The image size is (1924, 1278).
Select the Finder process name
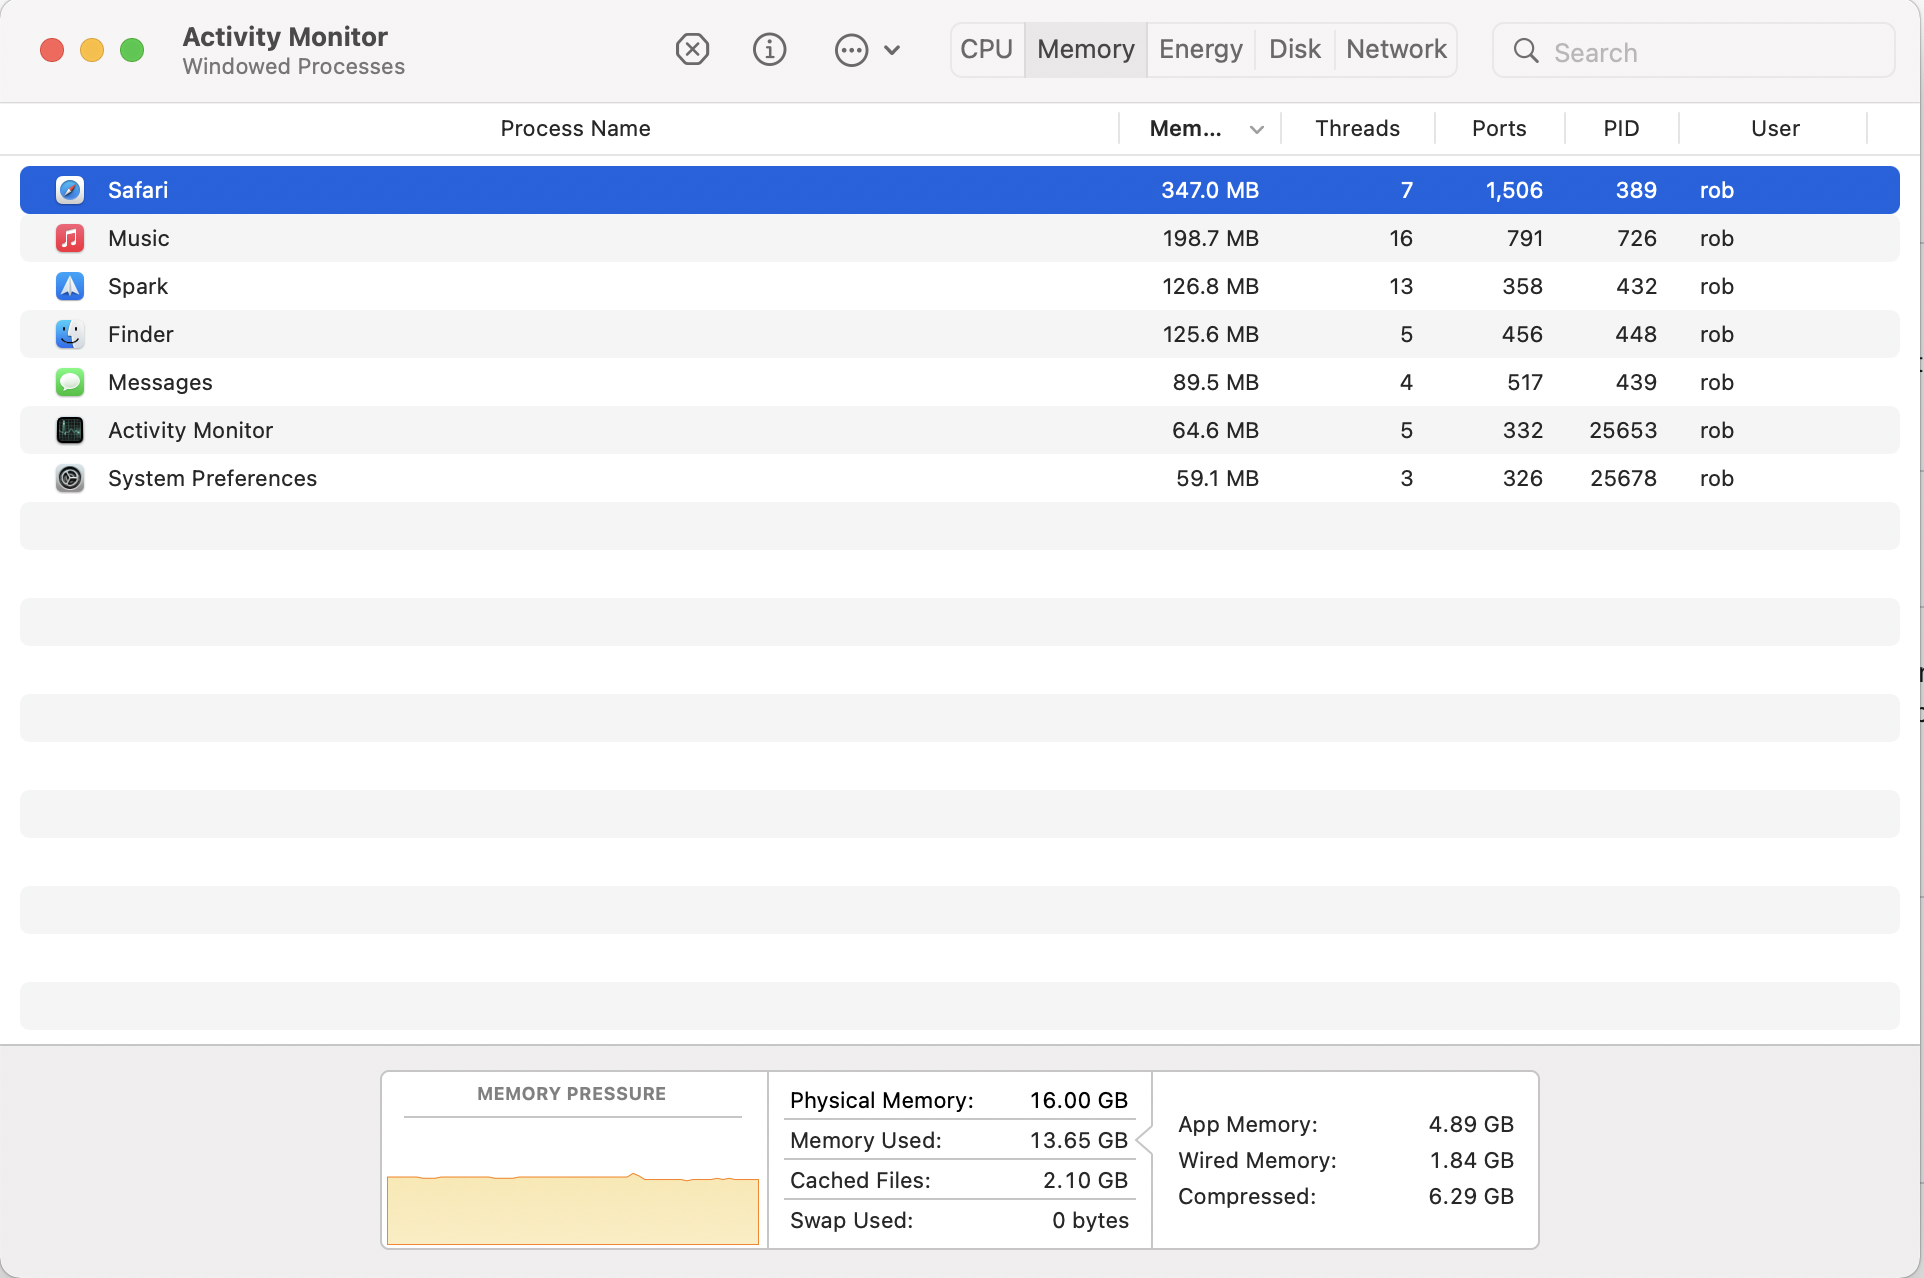(141, 334)
